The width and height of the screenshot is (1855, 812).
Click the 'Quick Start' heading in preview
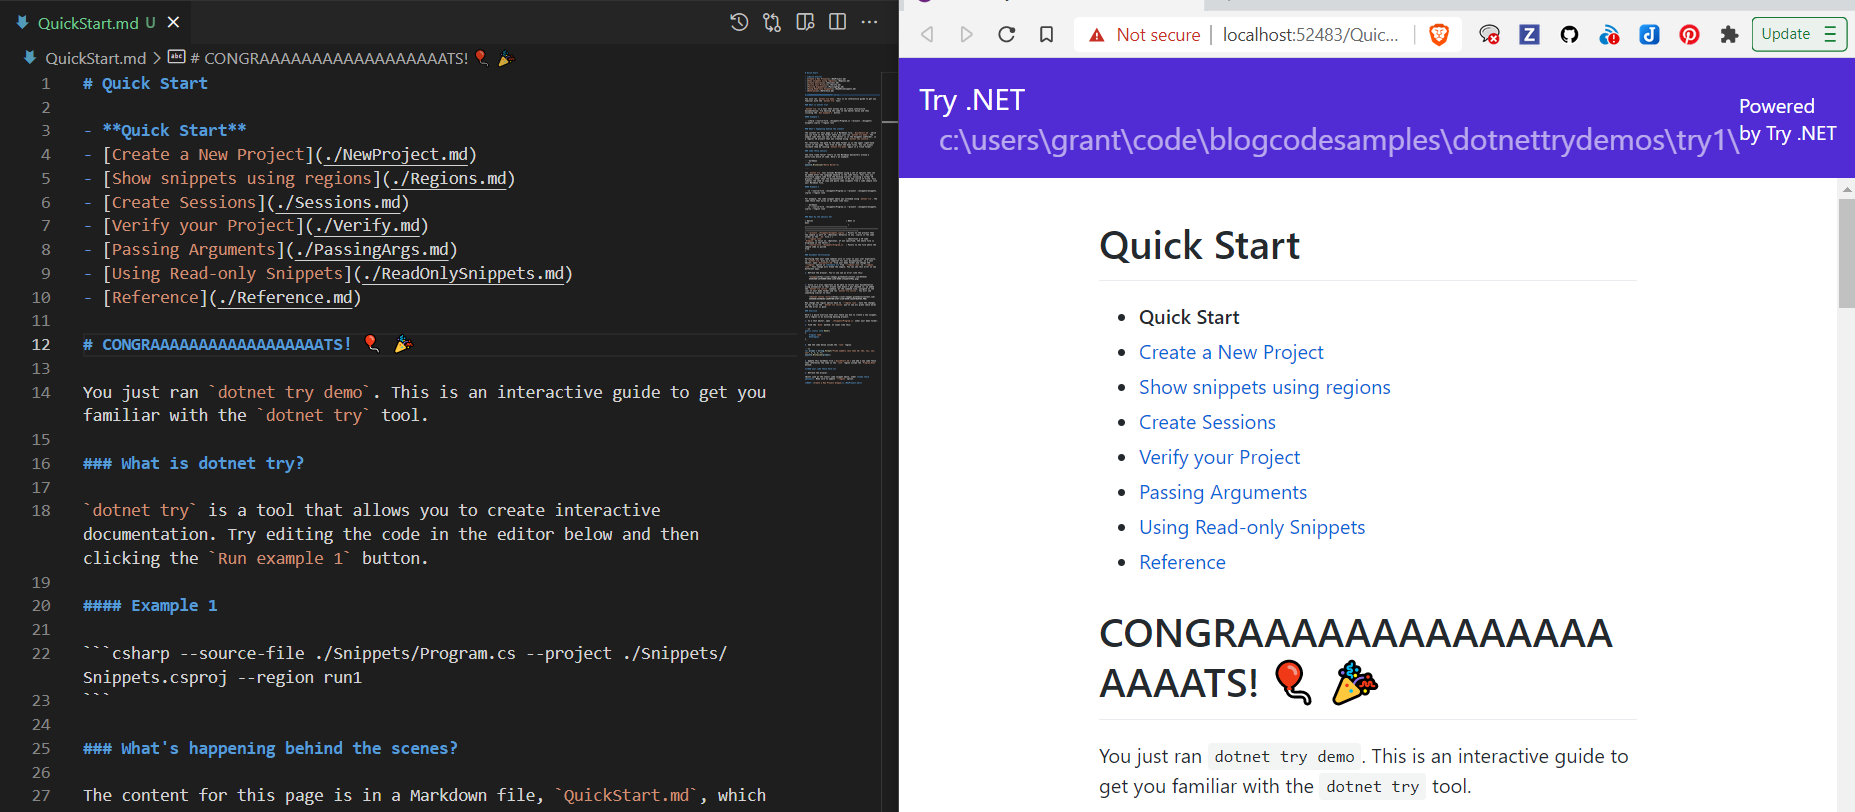point(1199,245)
